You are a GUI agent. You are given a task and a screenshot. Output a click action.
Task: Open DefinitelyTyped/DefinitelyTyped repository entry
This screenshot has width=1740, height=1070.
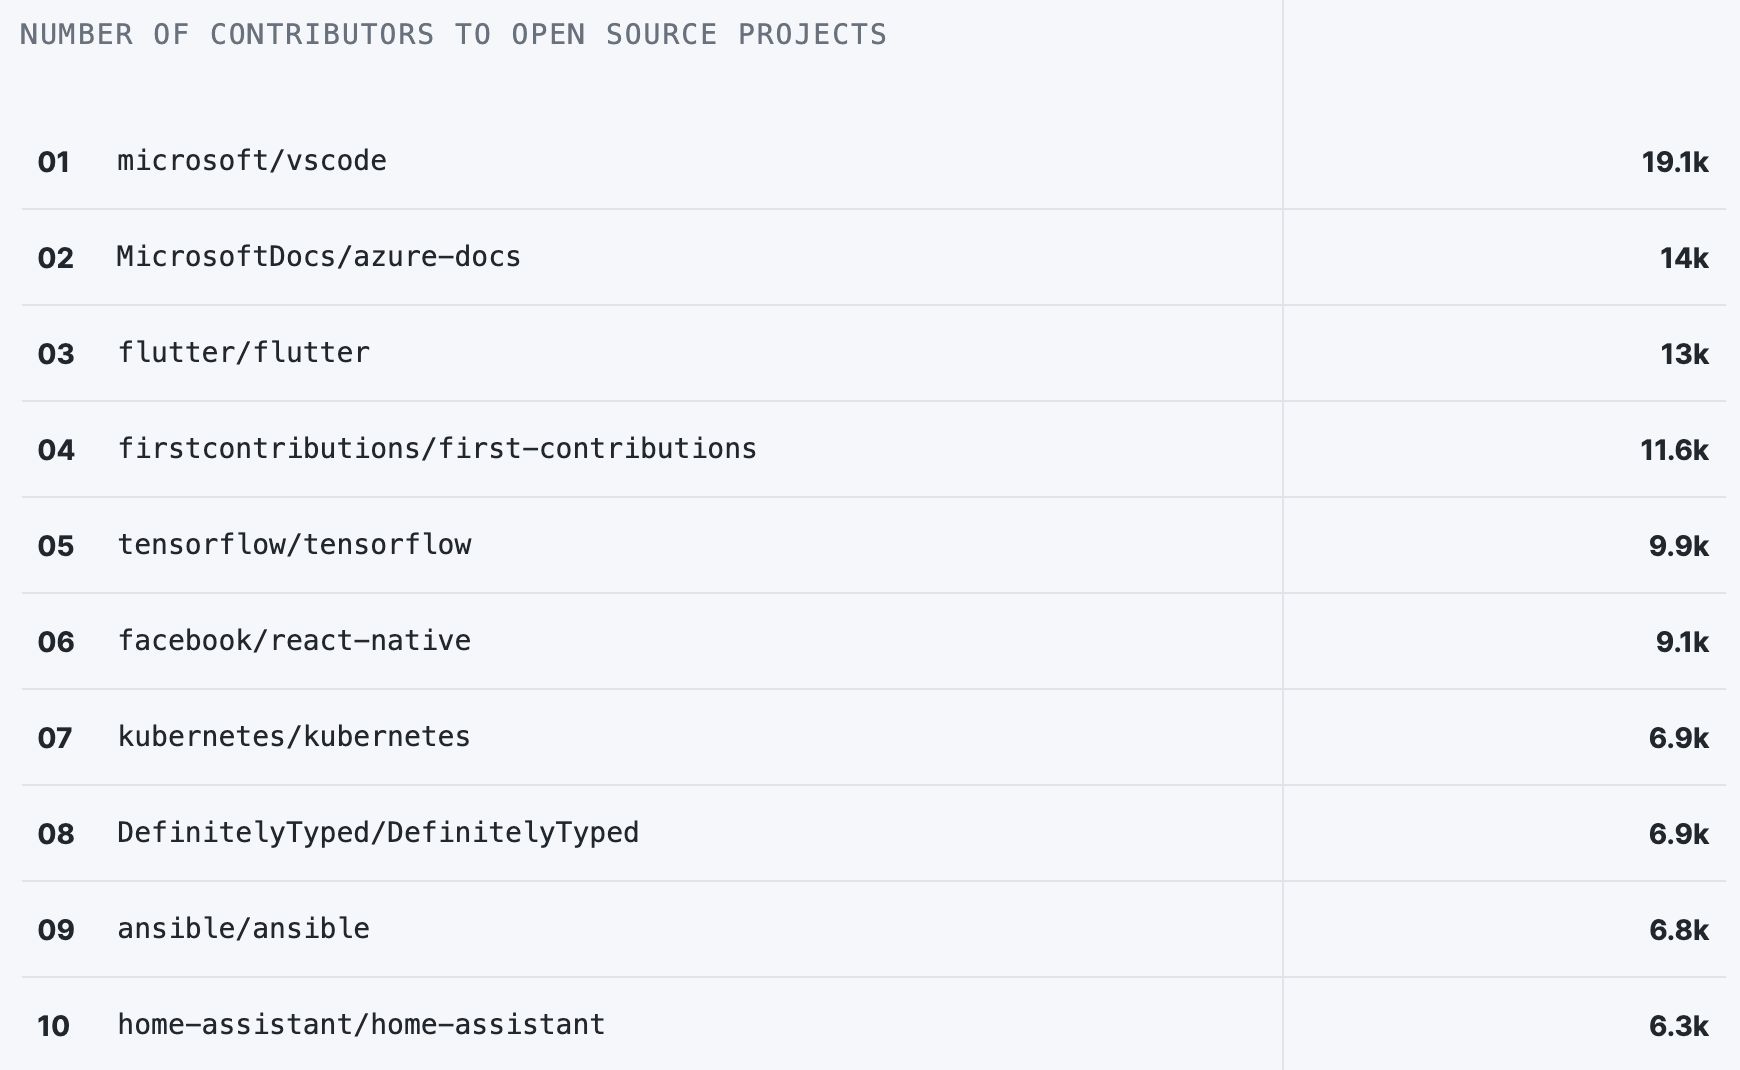(378, 833)
